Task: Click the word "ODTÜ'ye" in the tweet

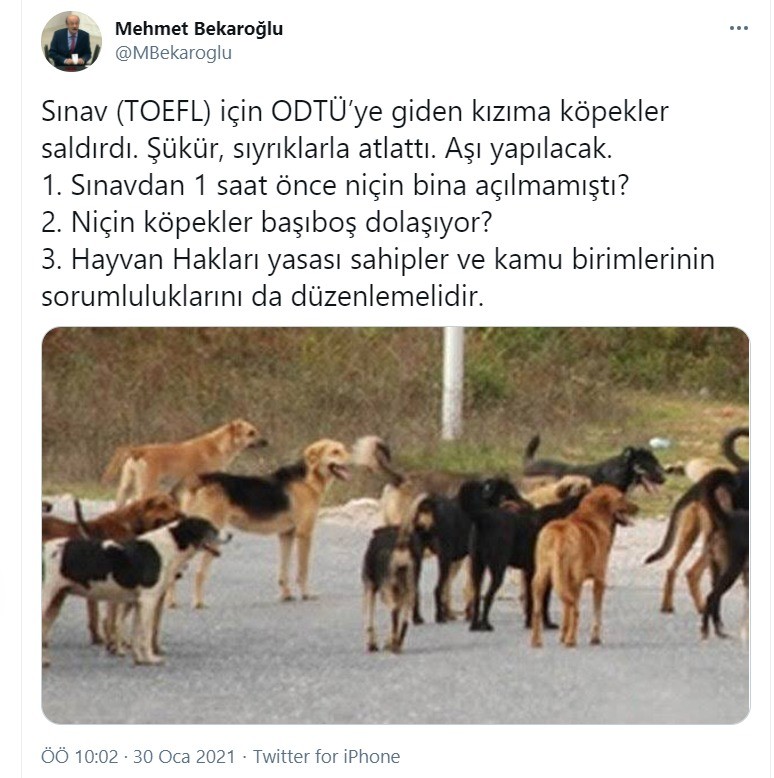Action: pyautogui.click(x=327, y=112)
